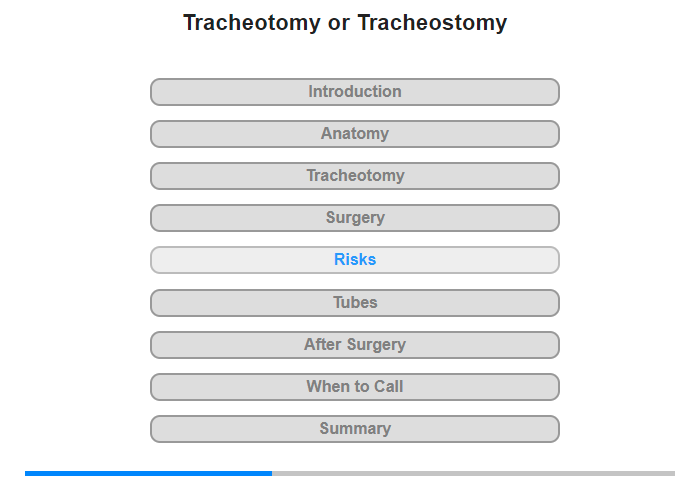Open Tubes, listed below Risks
Screen dimensions: 700x480
coord(355,302)
